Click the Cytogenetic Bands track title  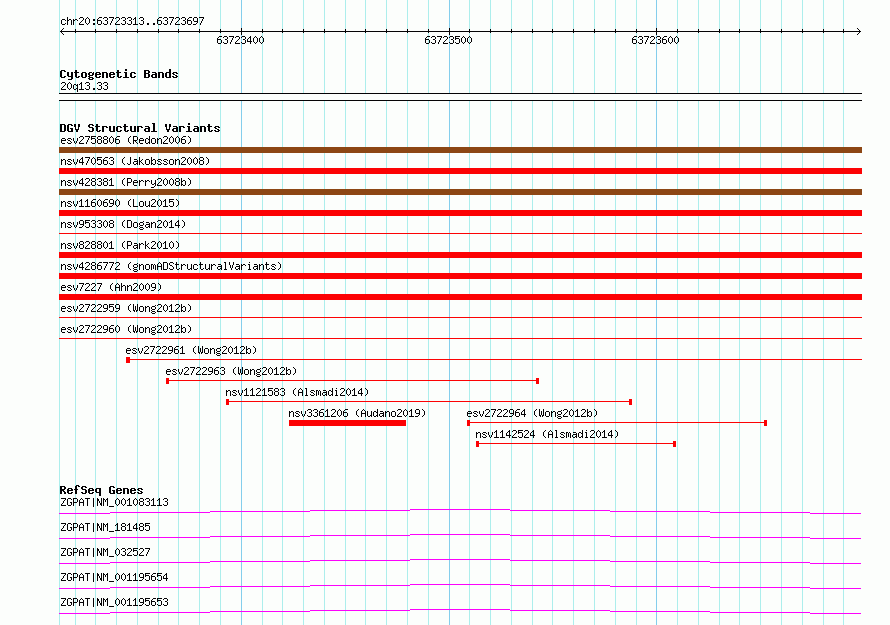(119, 74)
